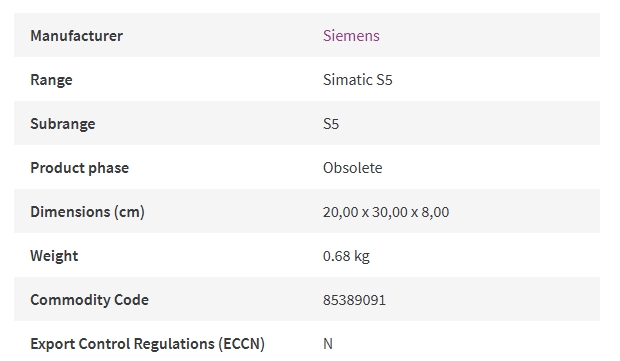This screenshot has width=620, height=361.
Task: Select the S5 subrange value
Action: click(331, 124)
